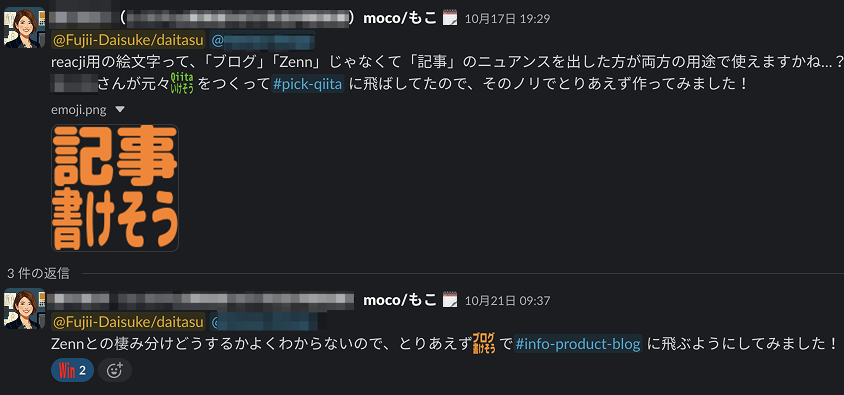Click the emoji.png file name
844x395 pixels.
(x=79, y=110)
